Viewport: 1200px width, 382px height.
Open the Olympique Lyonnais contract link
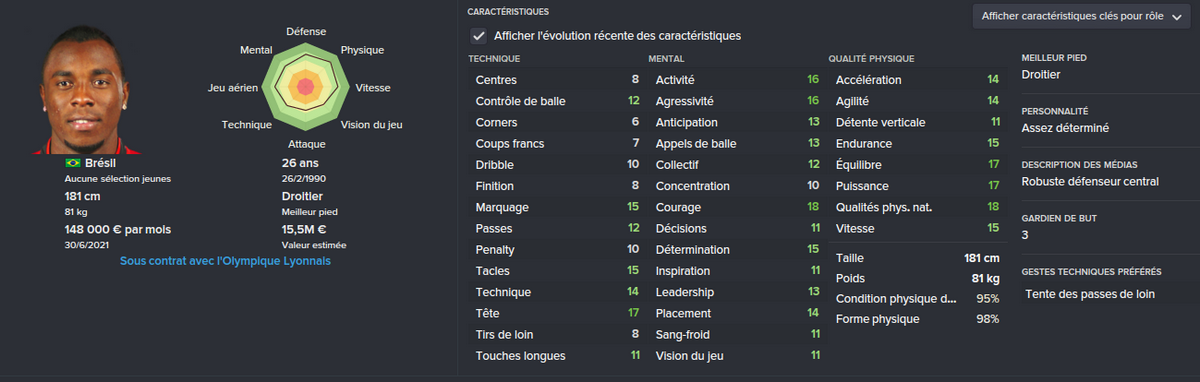coord(225,261)
